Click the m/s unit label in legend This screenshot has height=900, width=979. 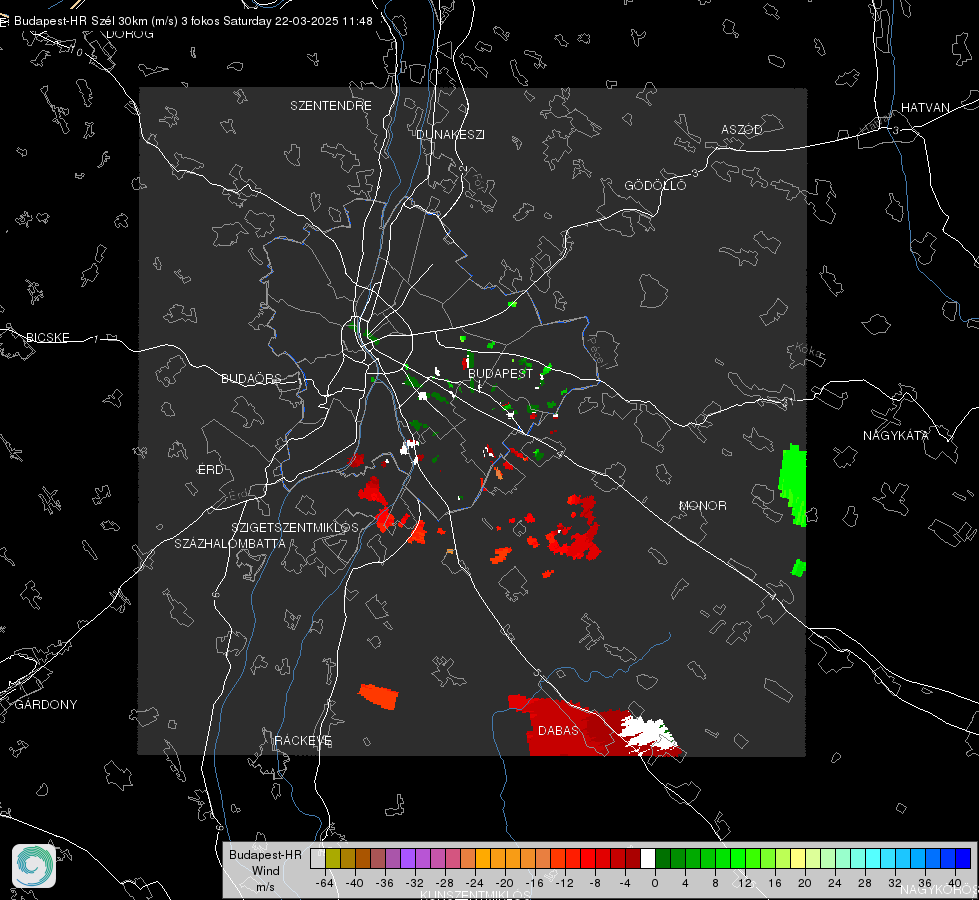(x=265, y=887)
